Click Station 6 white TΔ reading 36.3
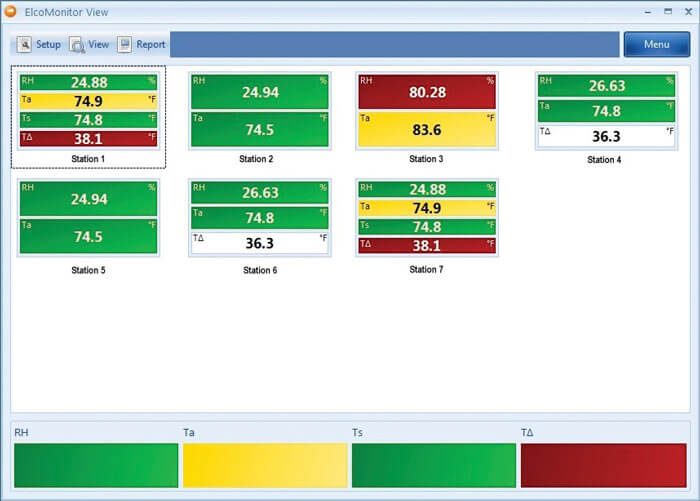The width and height of the screenshot is (700, 501). [x=259, y=243]
